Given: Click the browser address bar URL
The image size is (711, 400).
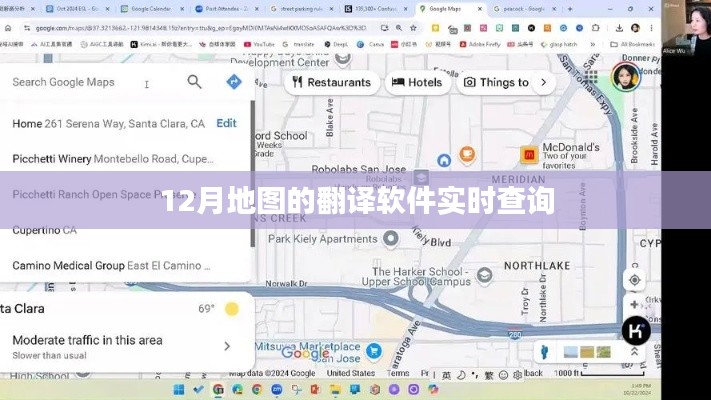Looking at the screenshot, I should click(x=201, y=28).
